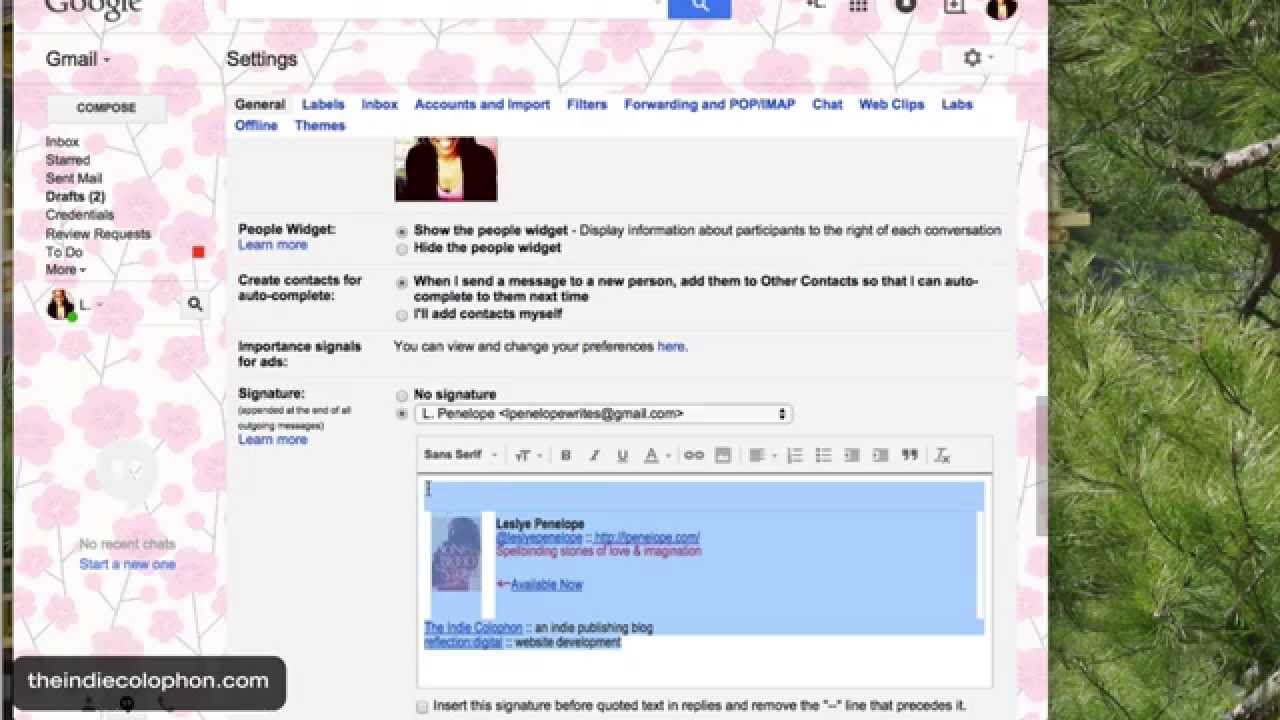
Task: Click the profile picture thumbnail in settings
Action: pyautogui.click(x=446, y=169)
